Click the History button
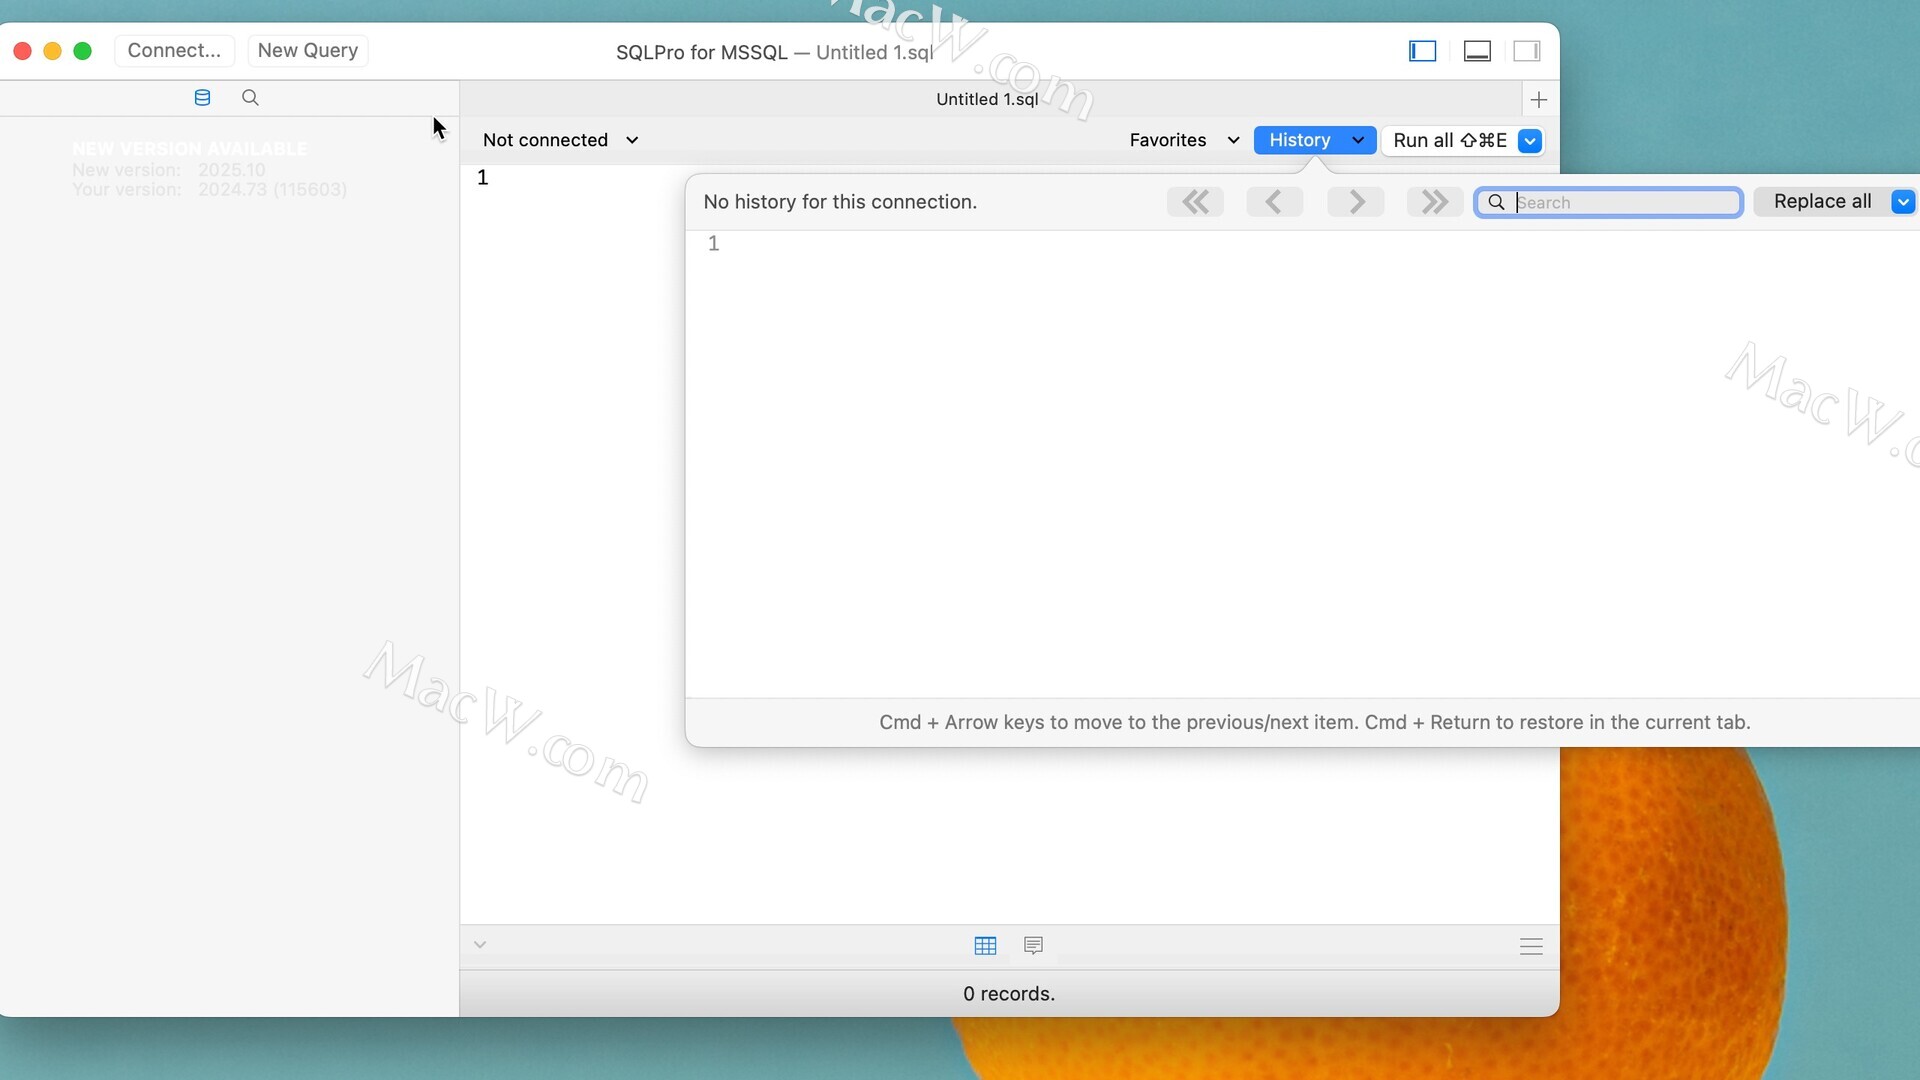Image resolution: width=1920 pixels, height=1080 pixels. click(x=1314, y=140)
